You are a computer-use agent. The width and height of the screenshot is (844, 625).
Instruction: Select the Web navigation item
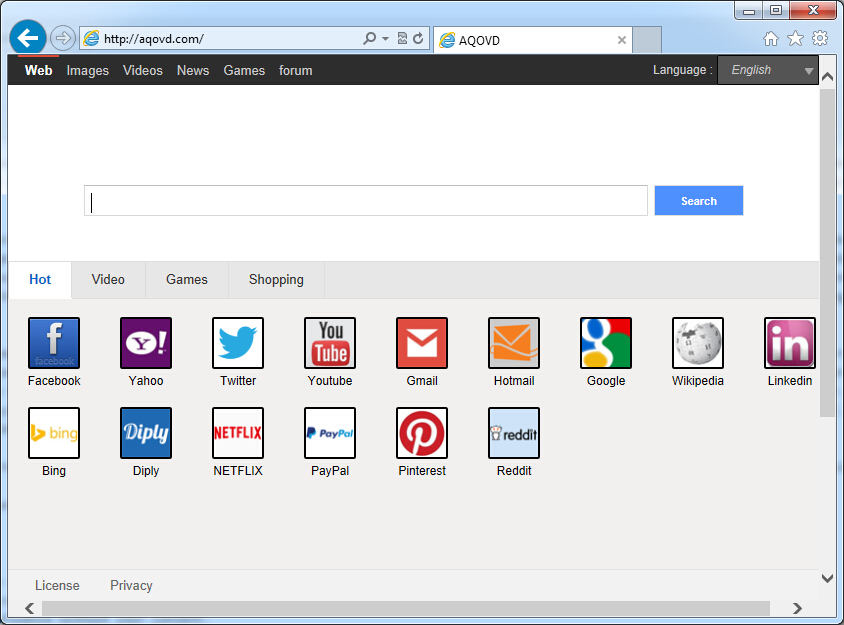tap(38, 71)
